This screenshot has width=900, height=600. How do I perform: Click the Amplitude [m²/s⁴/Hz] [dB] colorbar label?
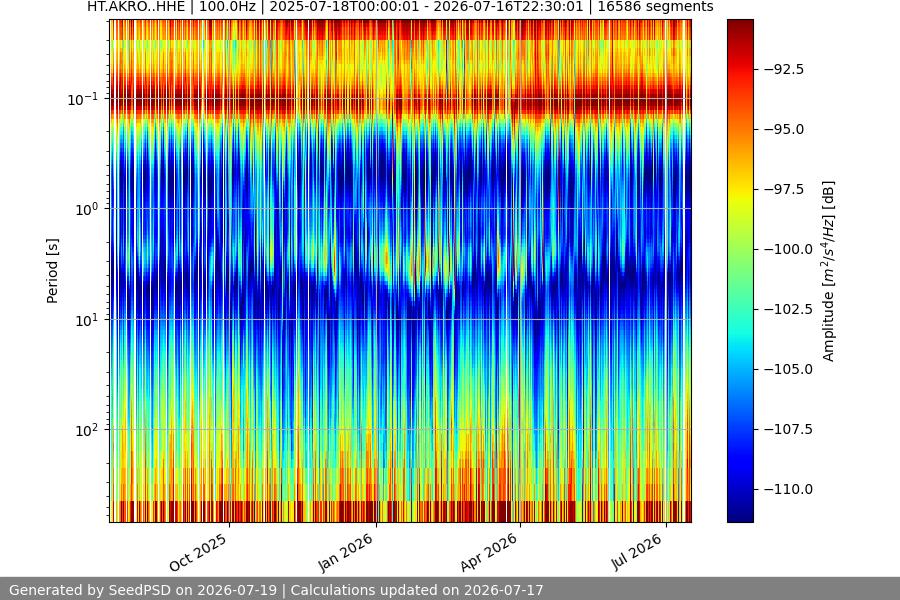828,271
